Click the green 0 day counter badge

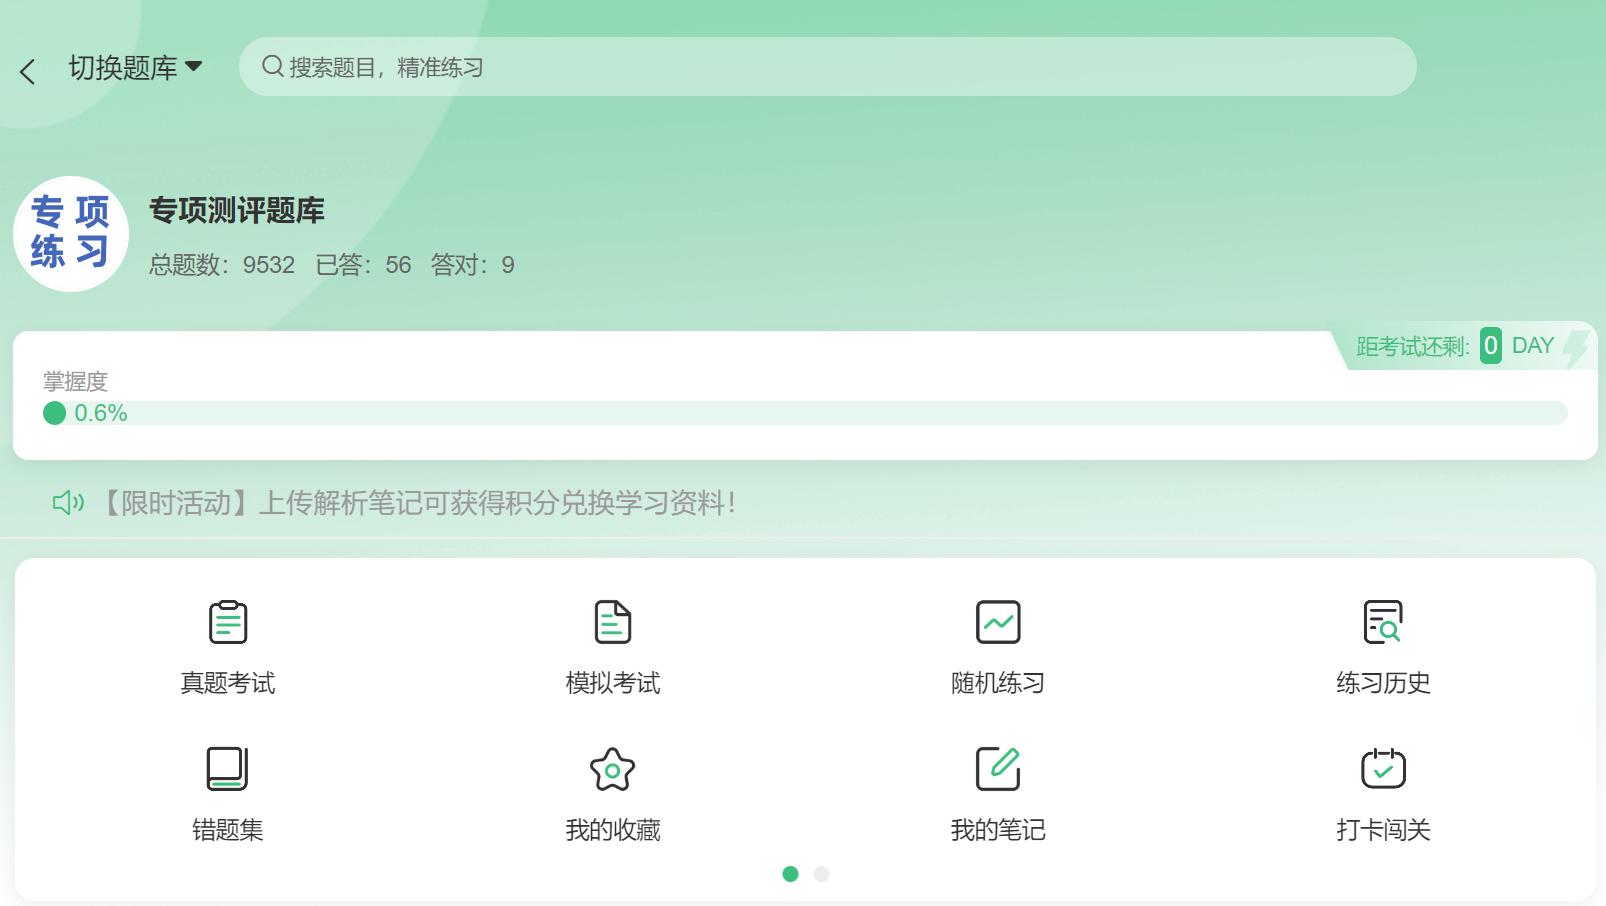pyautogui.click(x=1490, y=346)
